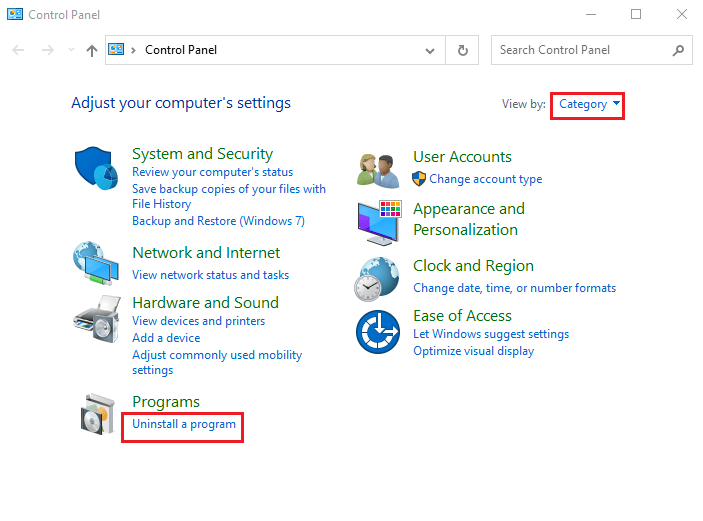This screenshot has height=521, width=703.
Task: Click the Hardware and Sound printer icon
Action: pos(97,319)
